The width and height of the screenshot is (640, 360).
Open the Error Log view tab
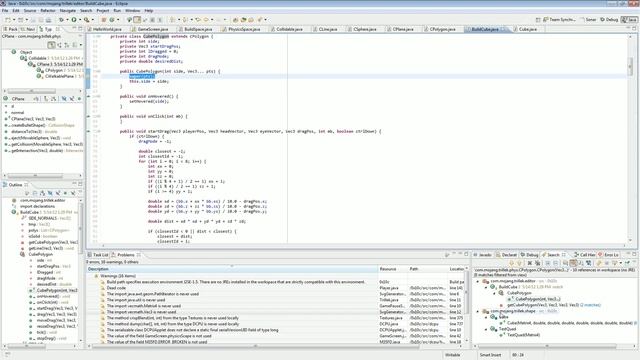[x=609, y=255]
